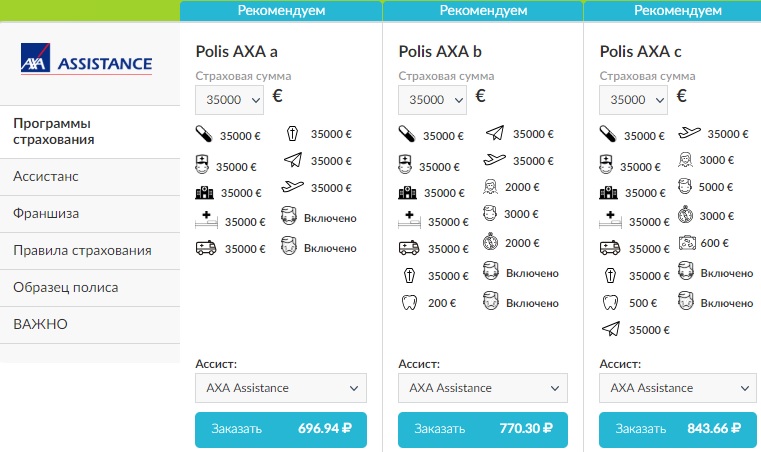Screen dimensions: 761x452
Task: Open the insurance sum dropdown for Polis AXA c
Action: point(633,100)
